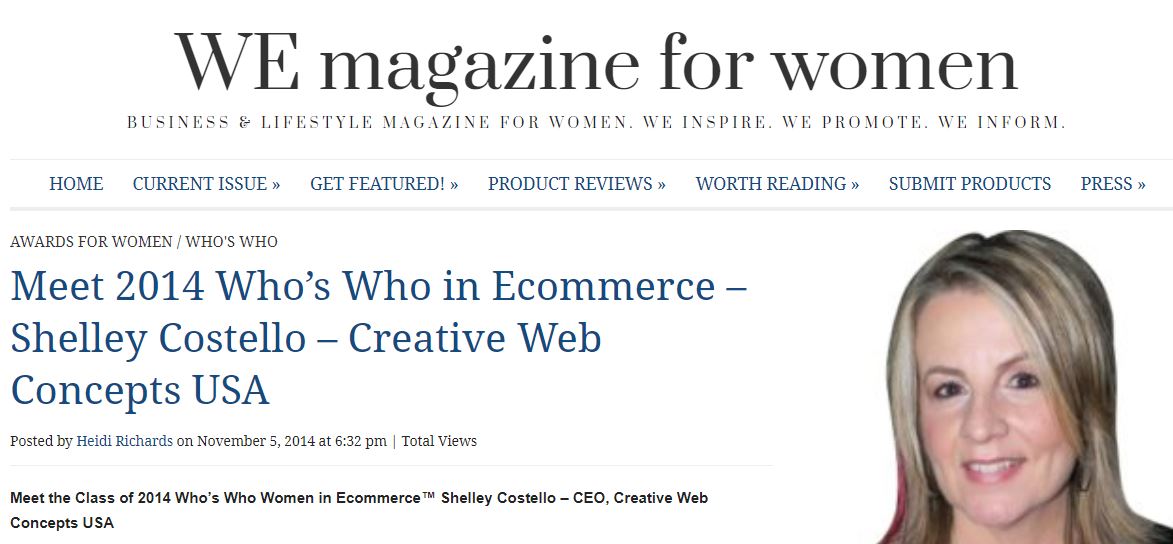Go to the HOME page
Image resolution: width=1173 pixels, height=544 pixels.
pyautogui.click(x=76, y=184)
